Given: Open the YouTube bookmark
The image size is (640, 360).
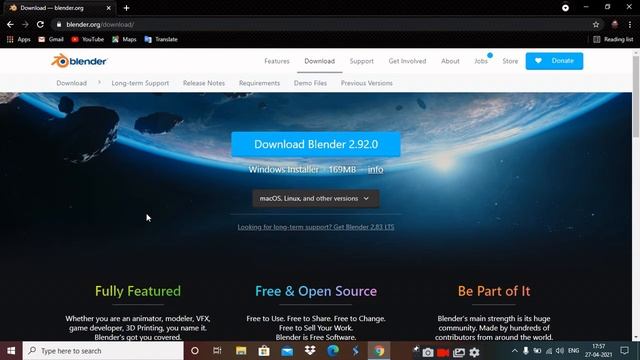Looking at the screenshot, I should [88, 39].
